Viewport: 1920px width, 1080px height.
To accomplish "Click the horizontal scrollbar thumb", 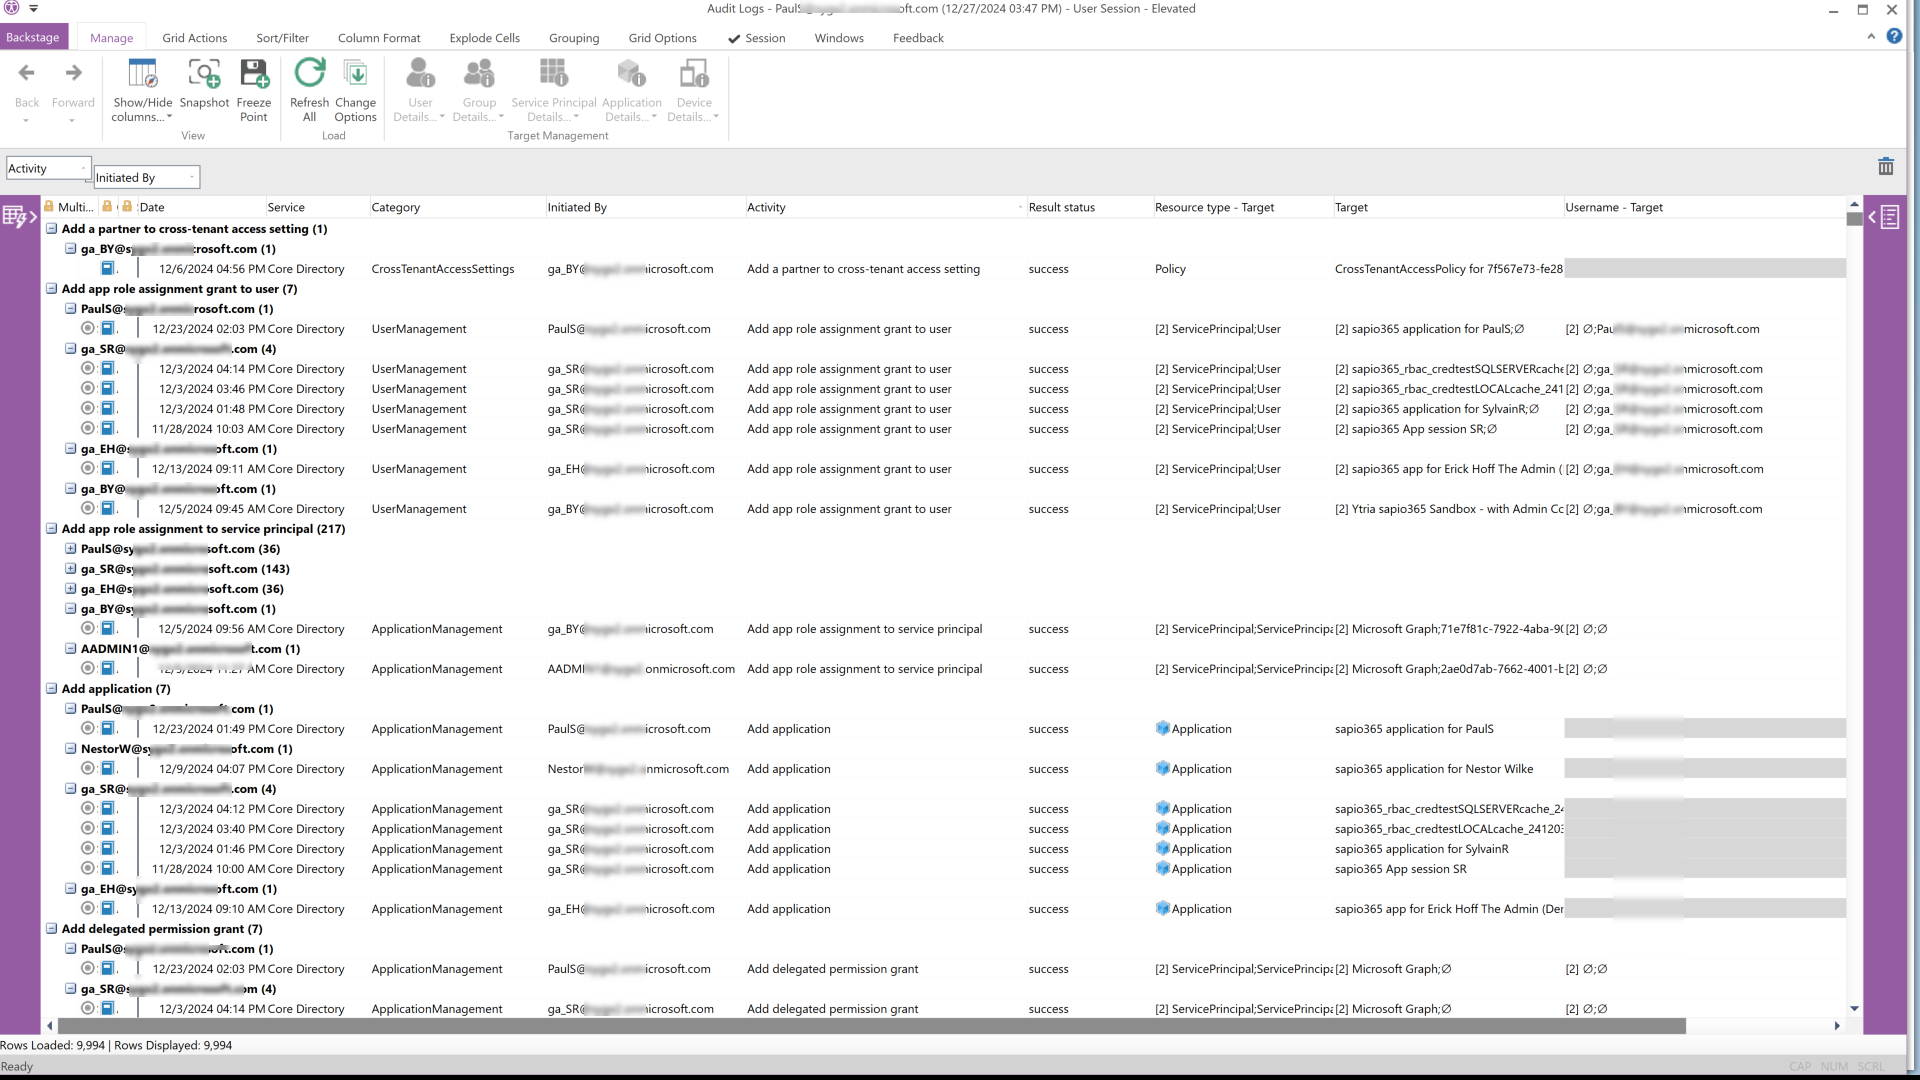I will pos(870,1026).
